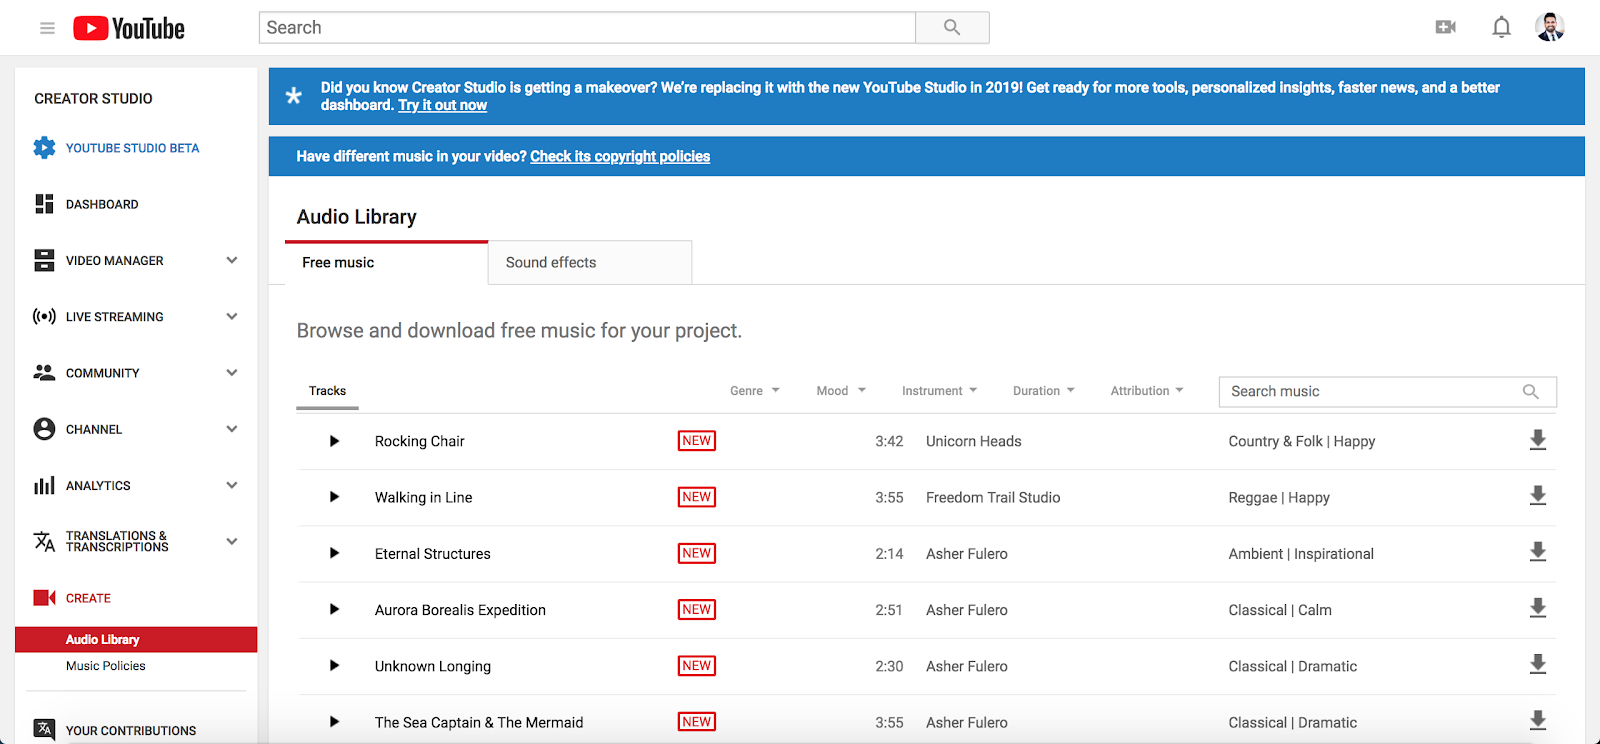Switch to the Sound effects tab
Screen dimensions: 1600x744
pos(590,263)
